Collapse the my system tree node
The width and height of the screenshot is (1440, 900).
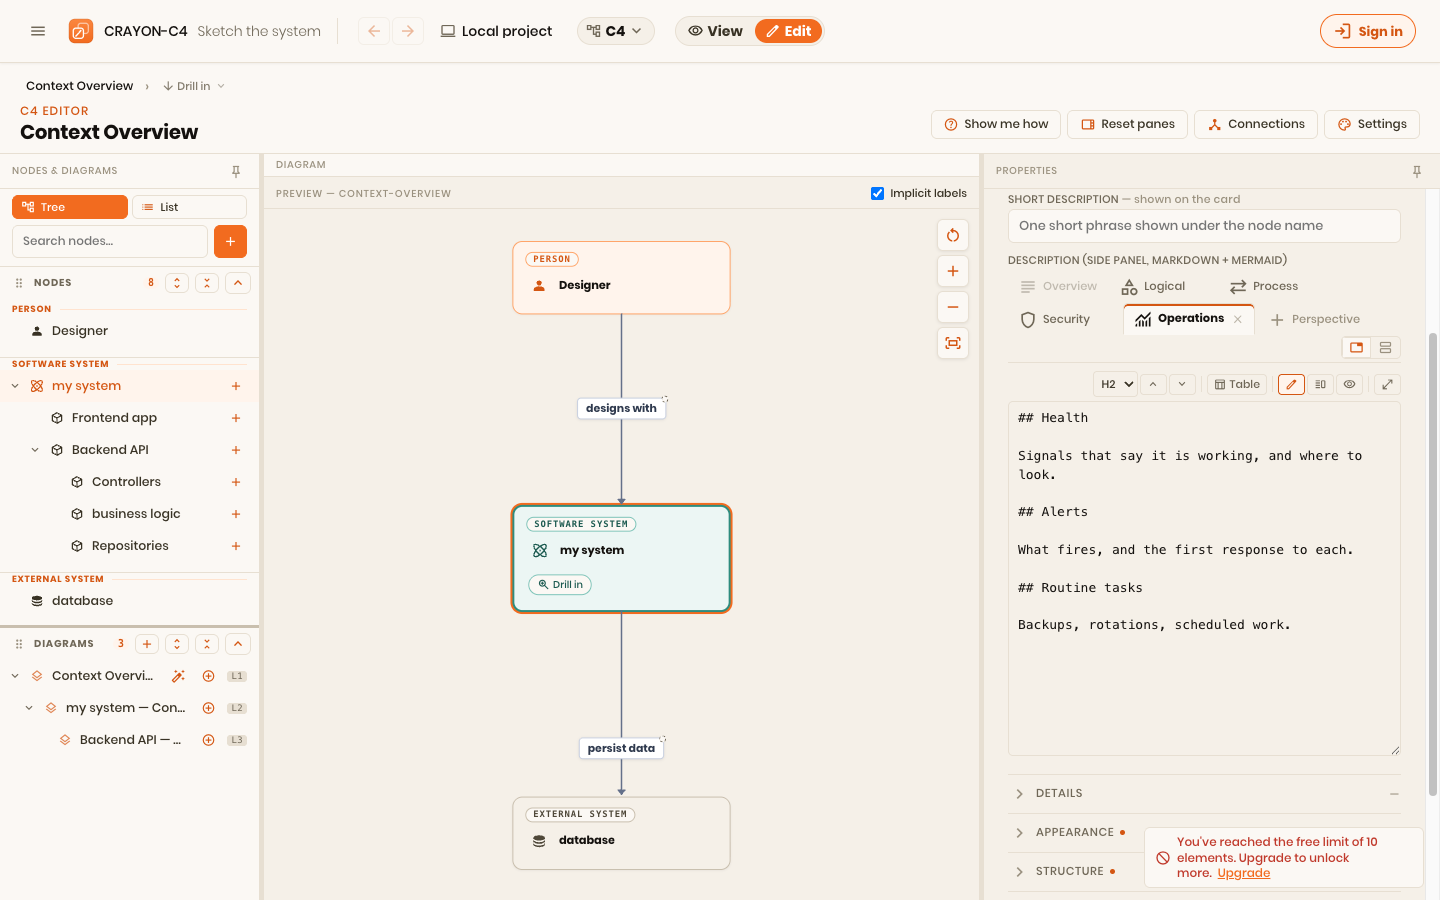click(15, 386)
